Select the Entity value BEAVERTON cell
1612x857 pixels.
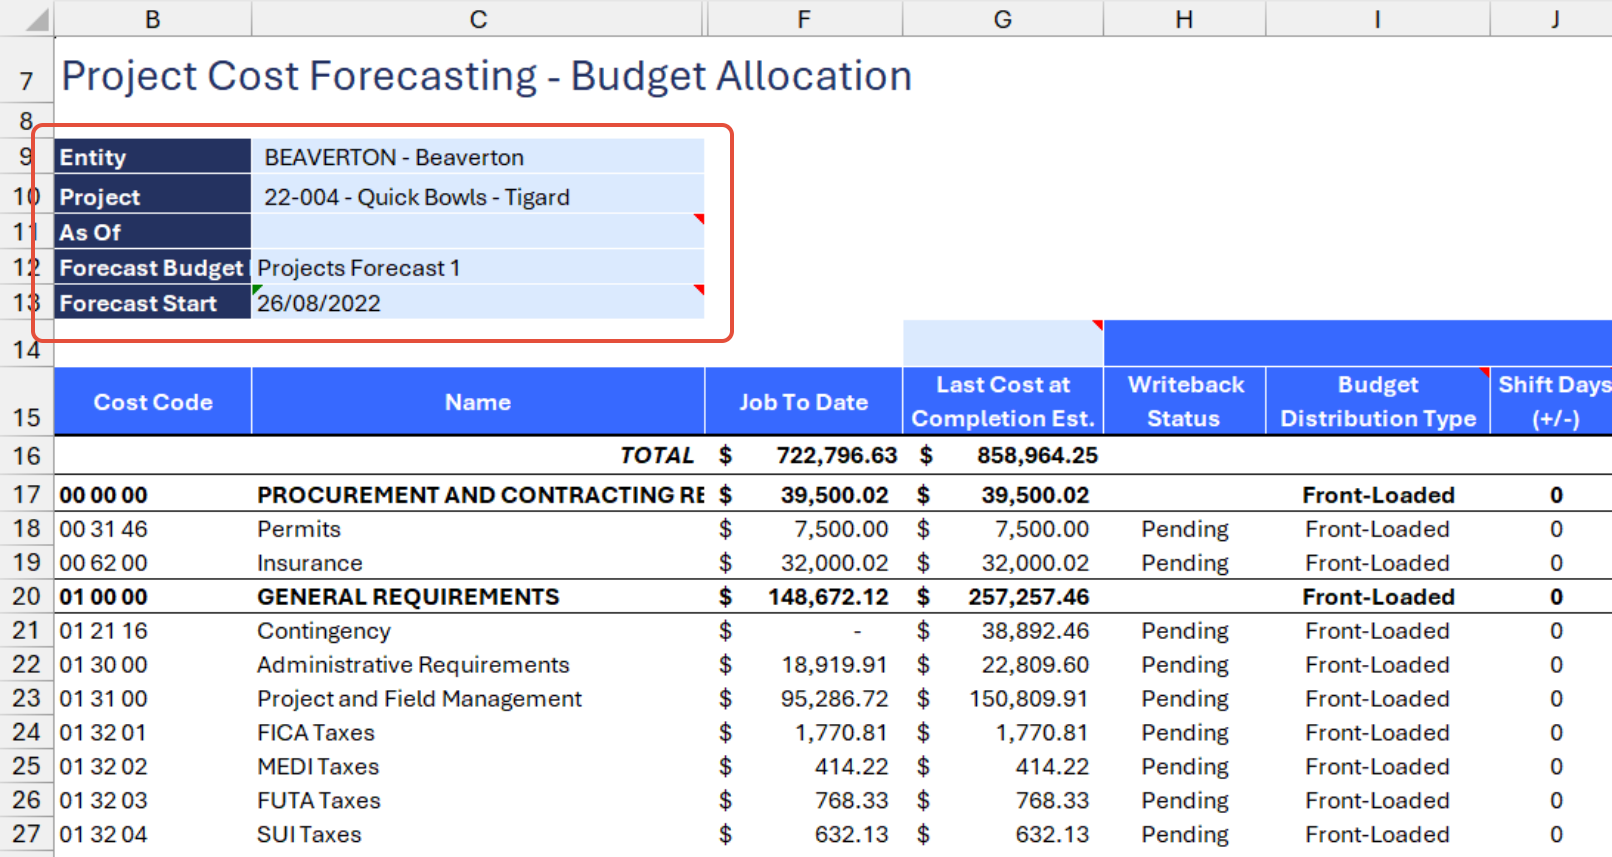pos(477,157)
